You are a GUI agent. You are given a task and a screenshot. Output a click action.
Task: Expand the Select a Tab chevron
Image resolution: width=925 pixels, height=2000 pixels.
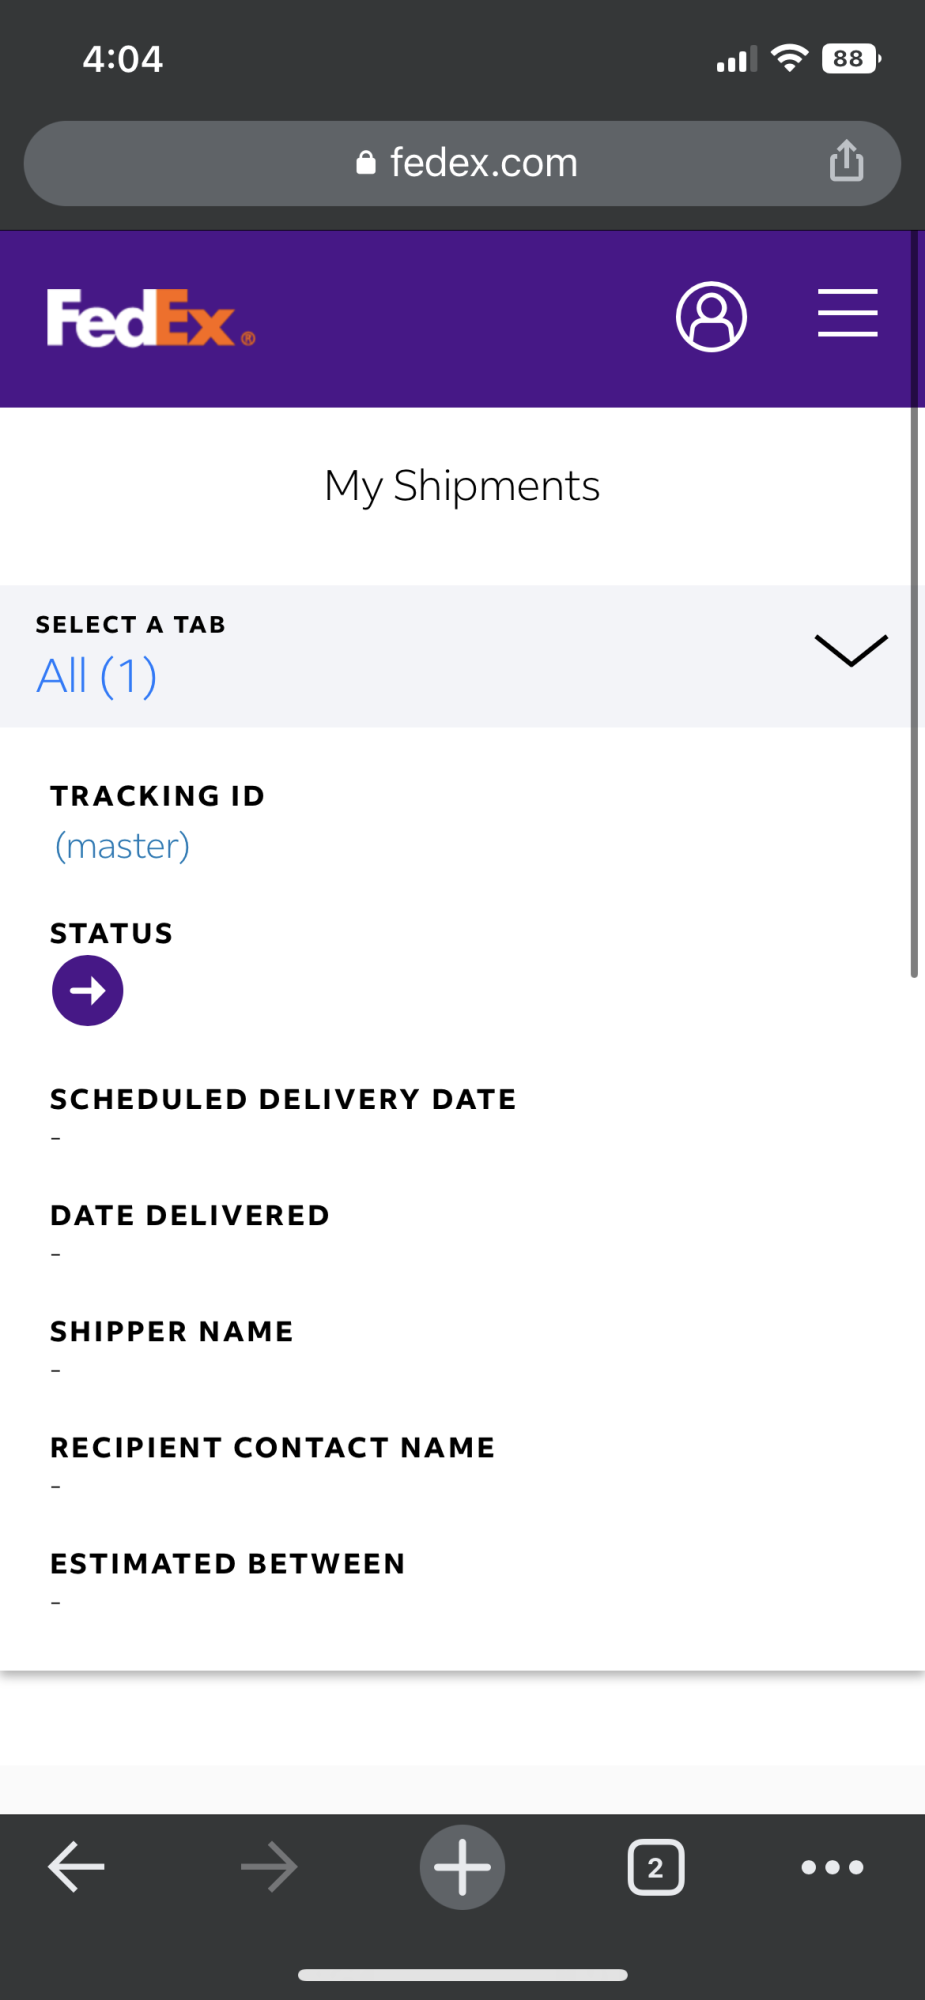(x=850, y=649)
